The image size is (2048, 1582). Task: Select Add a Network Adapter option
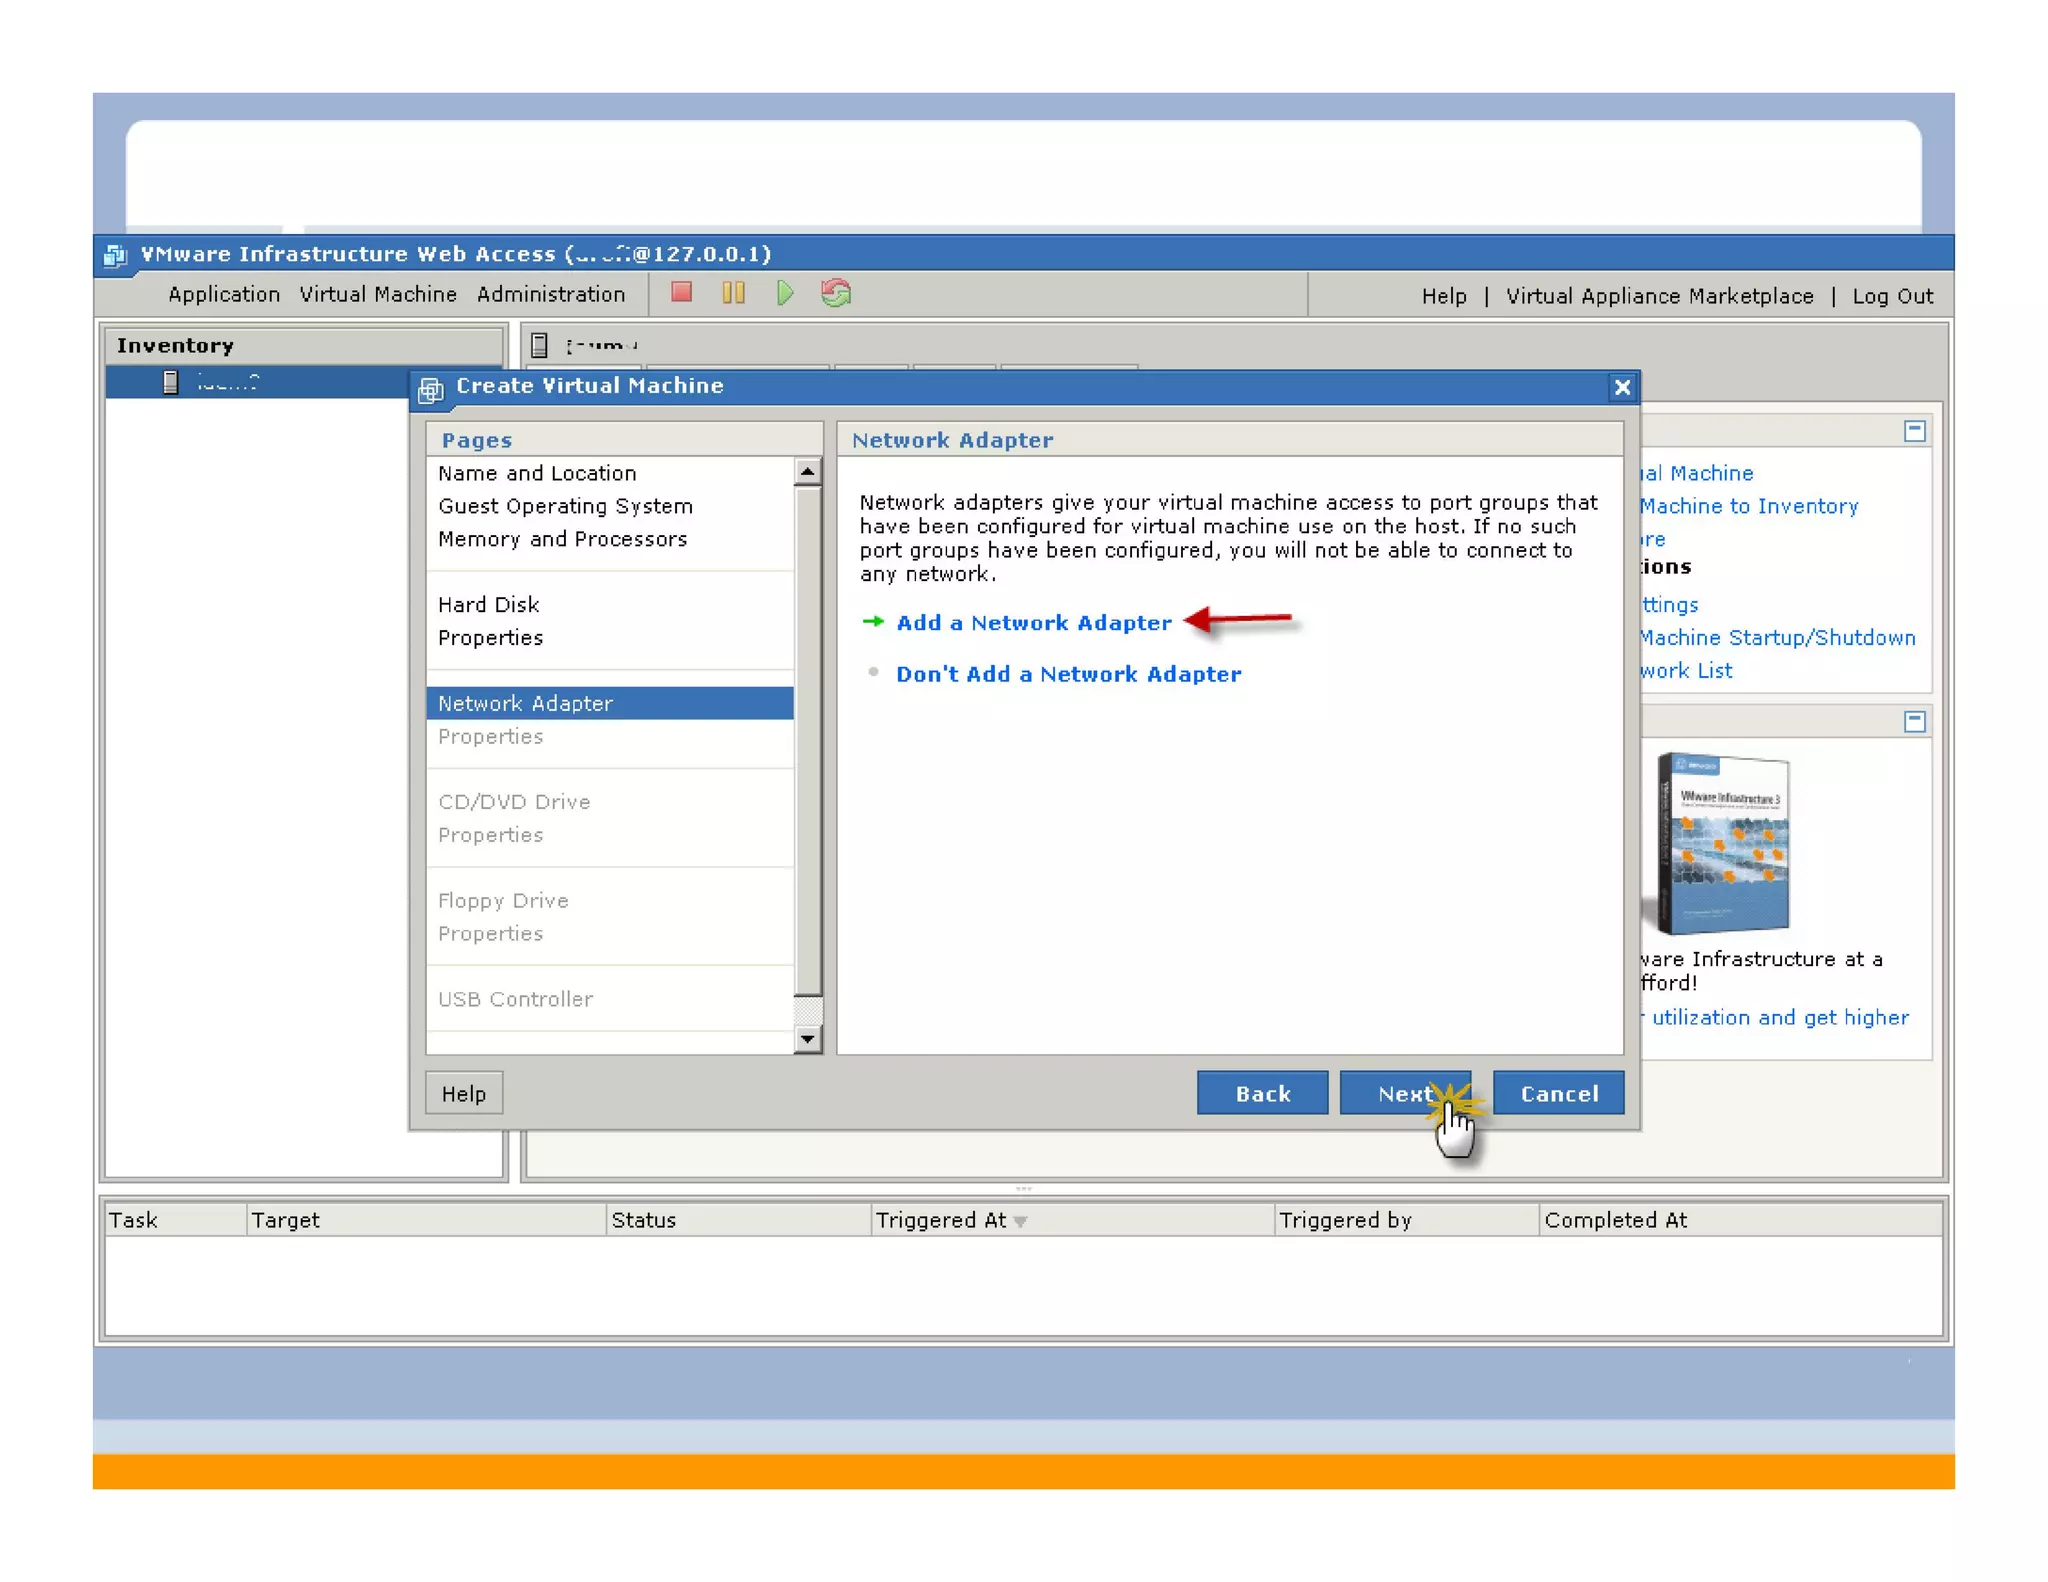point(1033,622)
